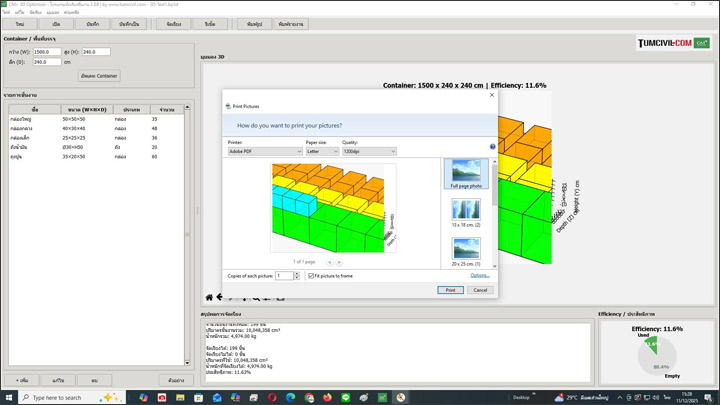
Task: Go to next page in print preview
Action: [339, 262]
